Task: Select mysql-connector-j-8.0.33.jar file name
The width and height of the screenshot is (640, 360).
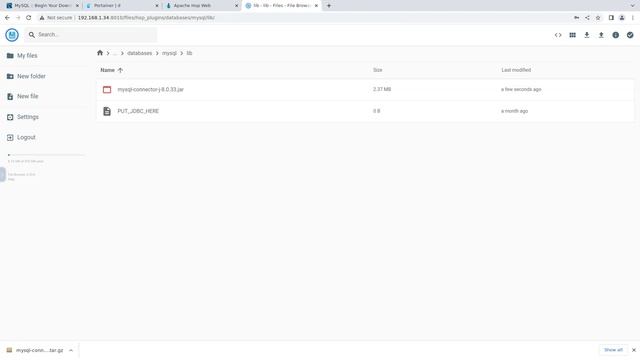Action: tap(151, 89)
